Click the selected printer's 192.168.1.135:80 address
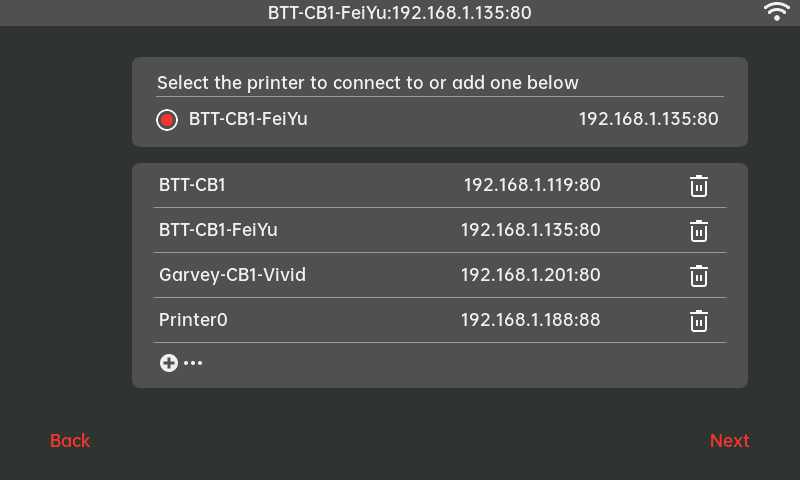800x480 pixels. pos(648,119)
